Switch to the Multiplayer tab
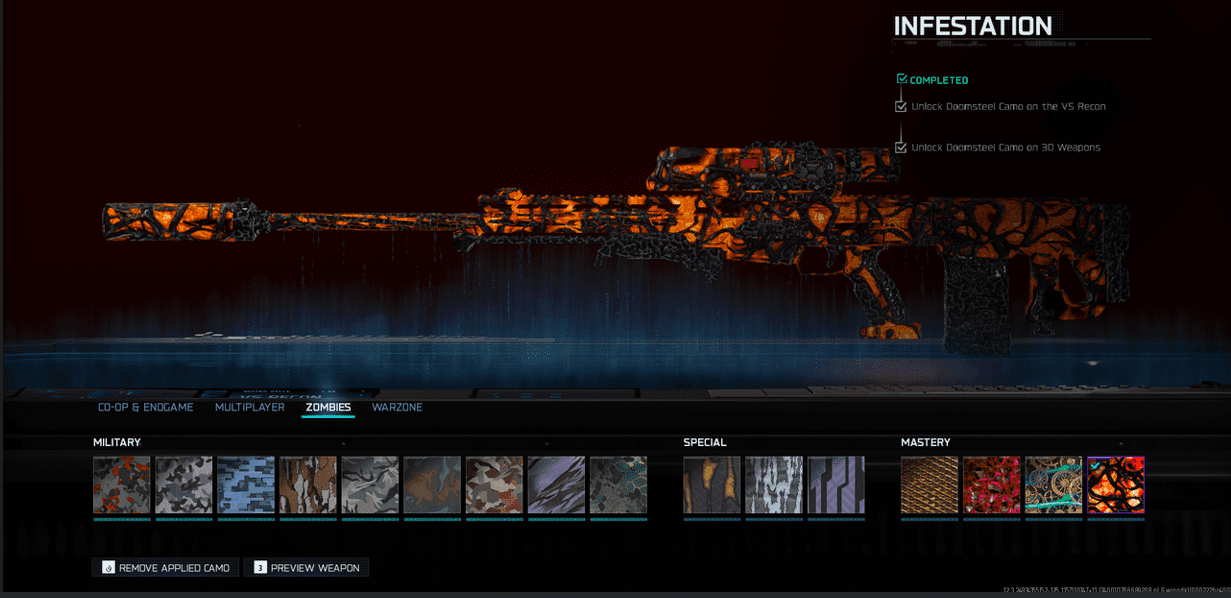The image size is (1231, 598). tap(250, 408)
